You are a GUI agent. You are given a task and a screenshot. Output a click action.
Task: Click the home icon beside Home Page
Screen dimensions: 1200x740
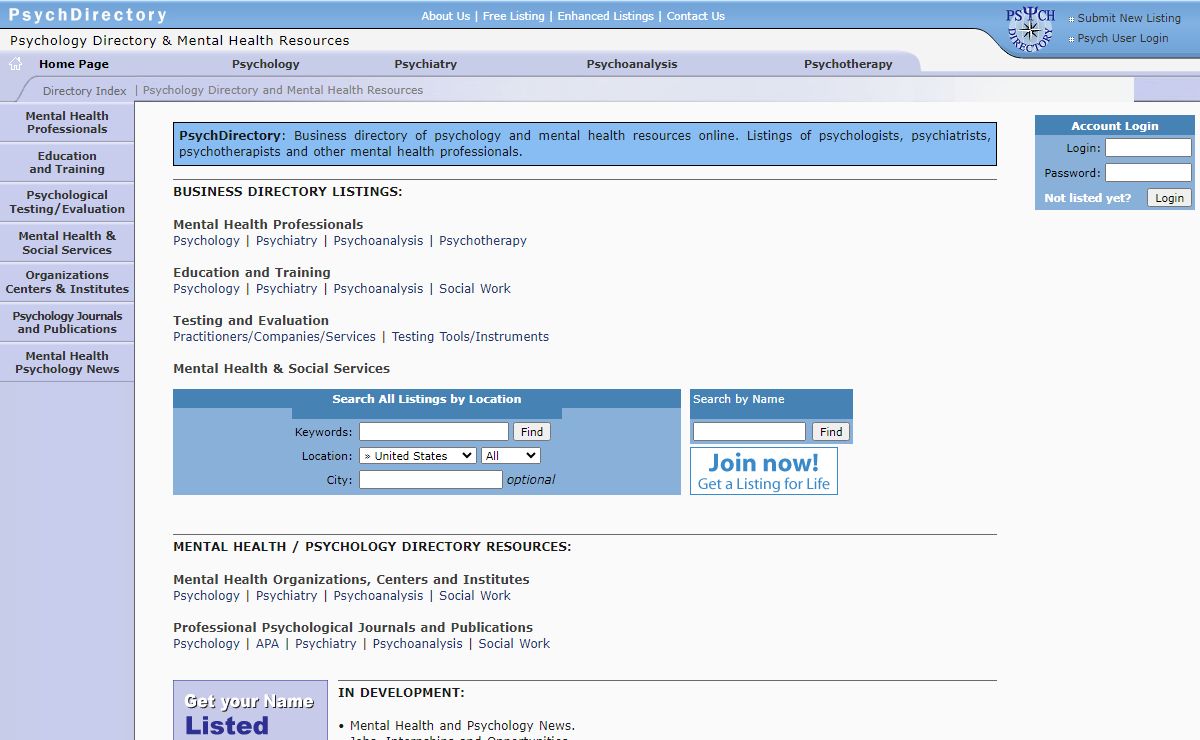tap(15, 64)
